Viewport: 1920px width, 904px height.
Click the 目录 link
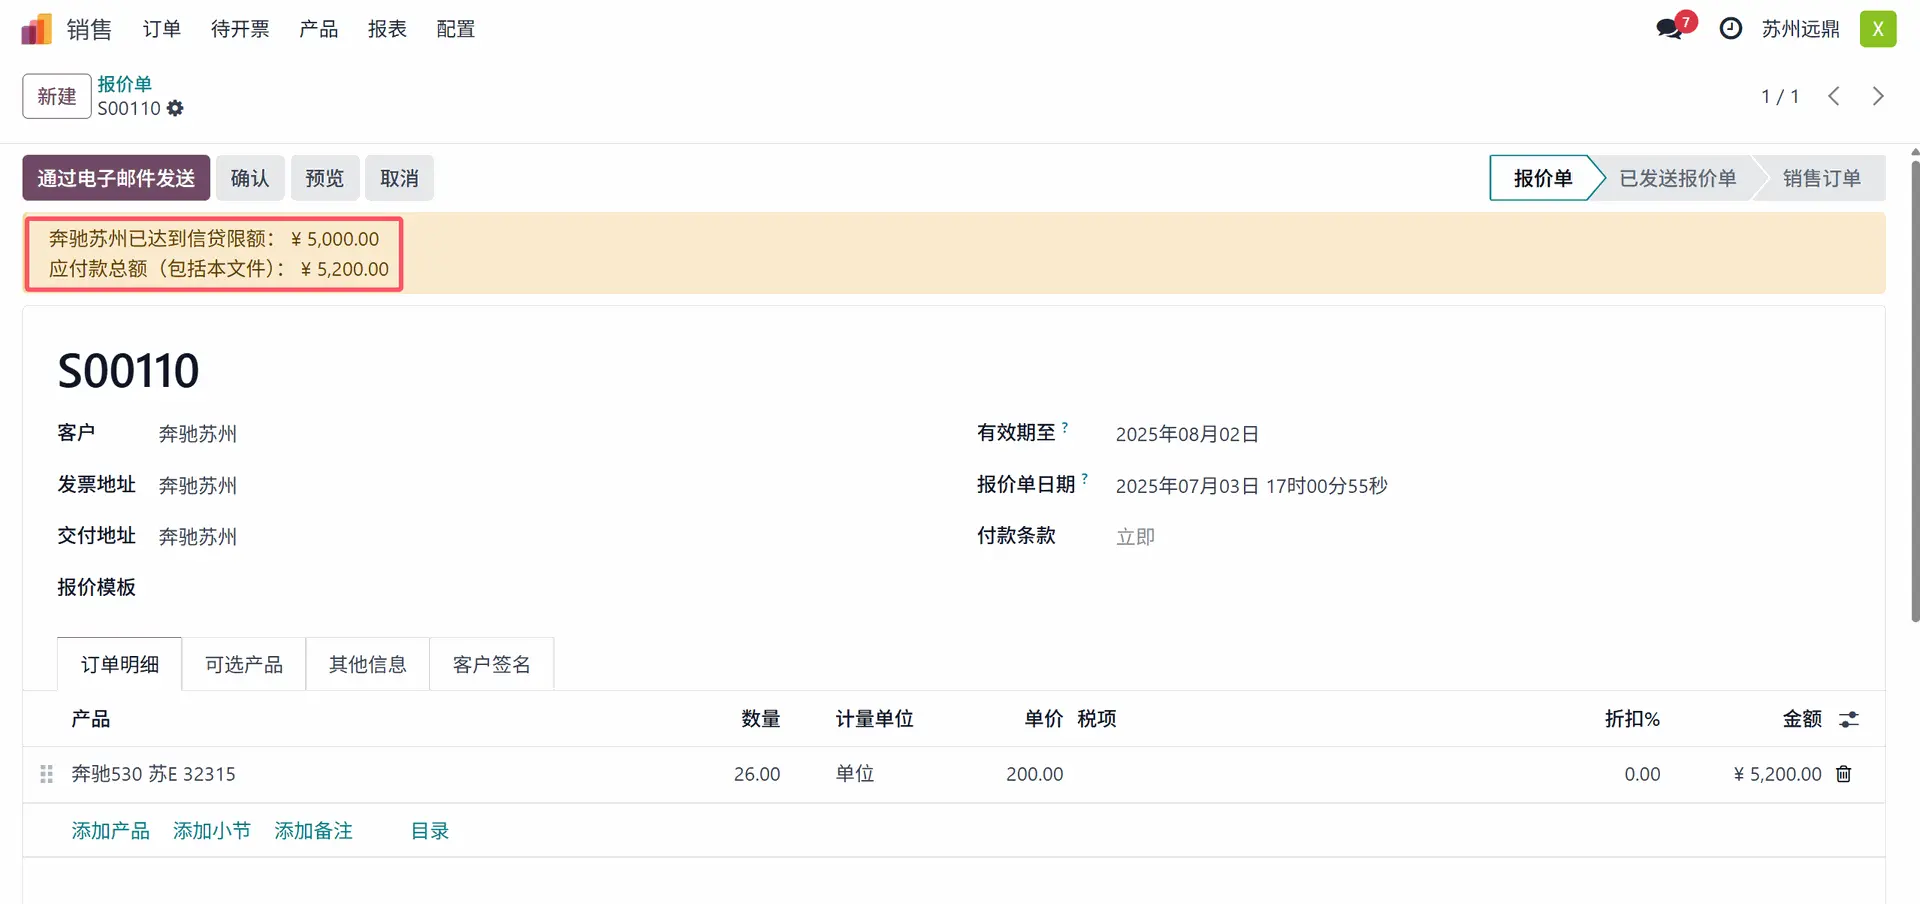tap(430, 831)
